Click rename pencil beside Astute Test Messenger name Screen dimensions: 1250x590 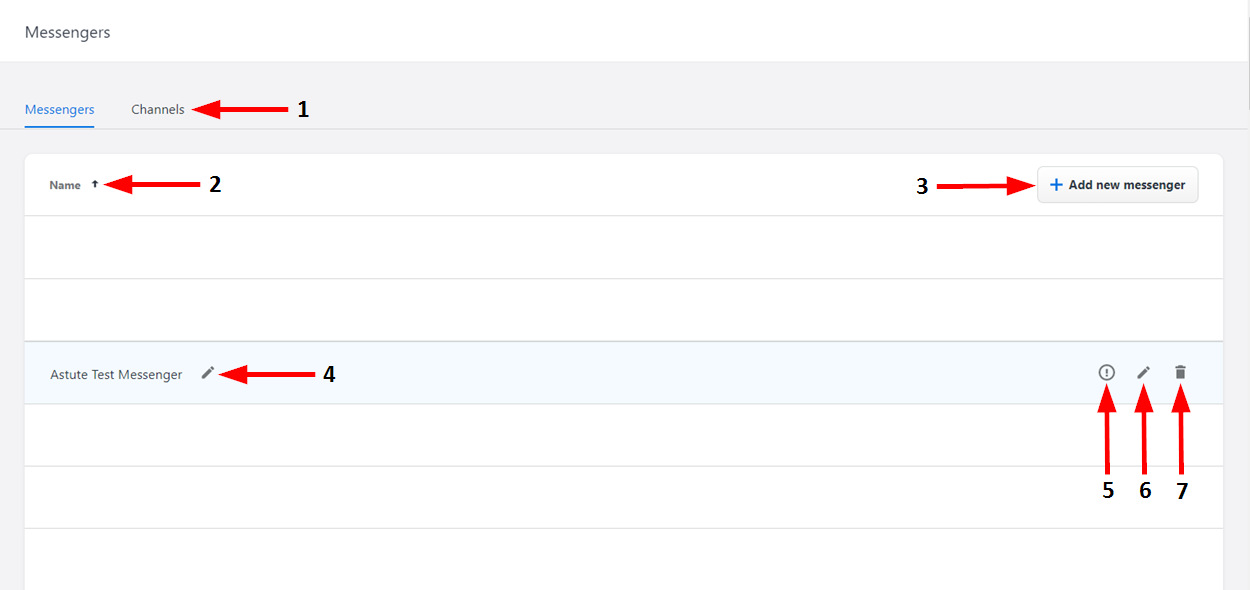[x=207, y=373]
